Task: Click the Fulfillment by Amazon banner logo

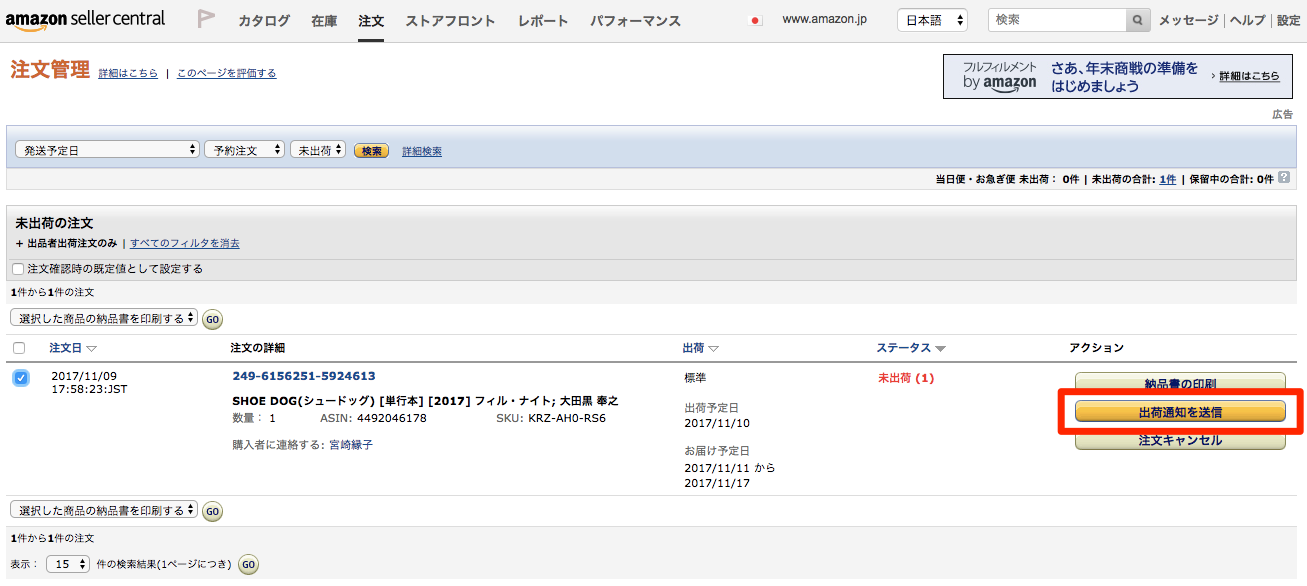Action: point(1000,76)
